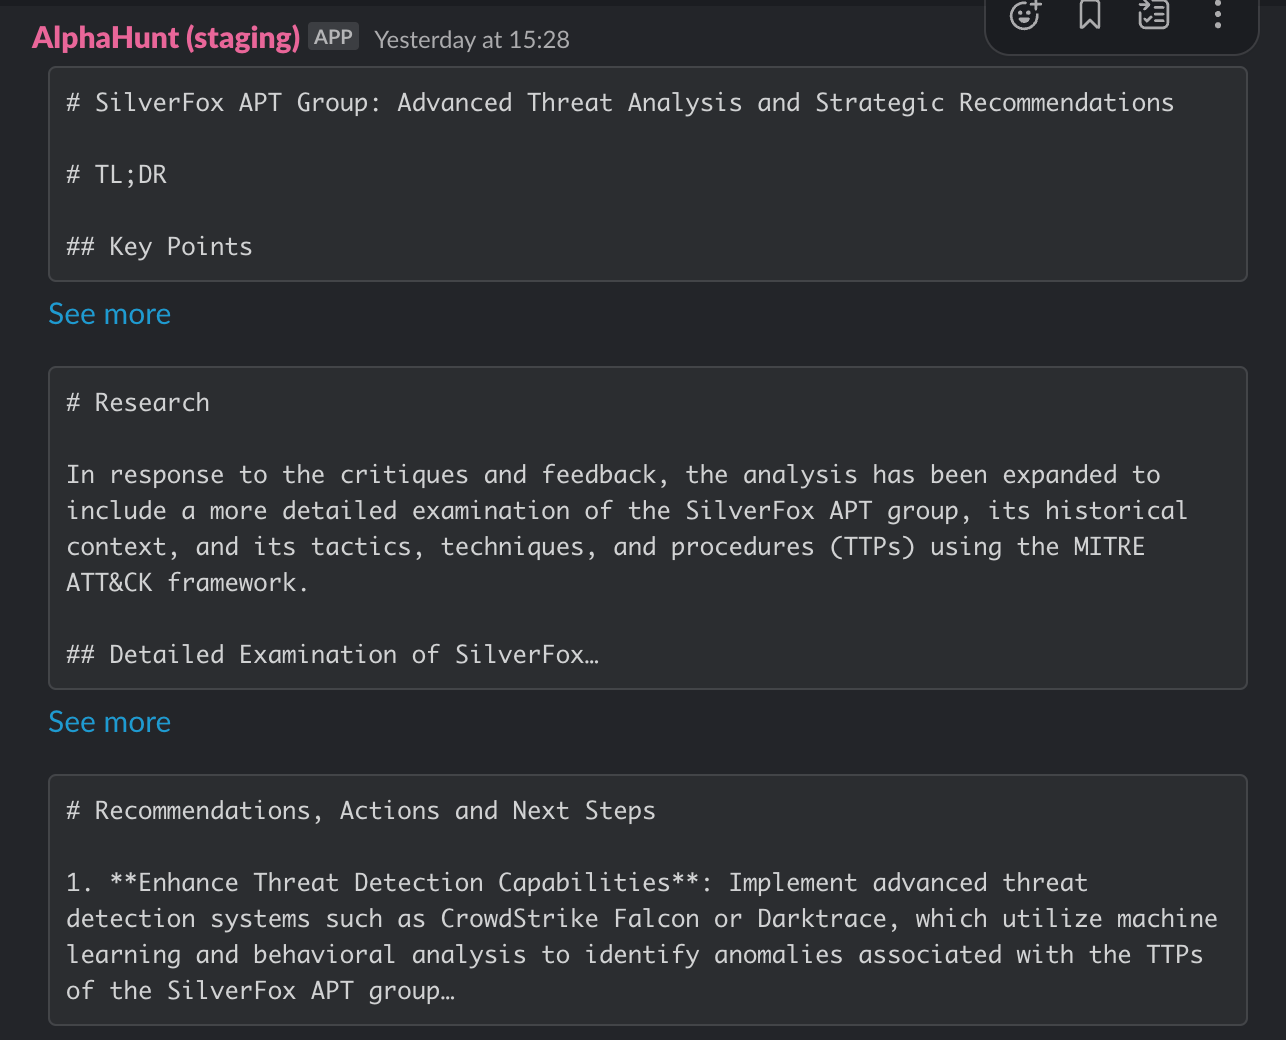Save message with the bookmark icon
Viewport: 1286px width, 1040px height.
1089,15
